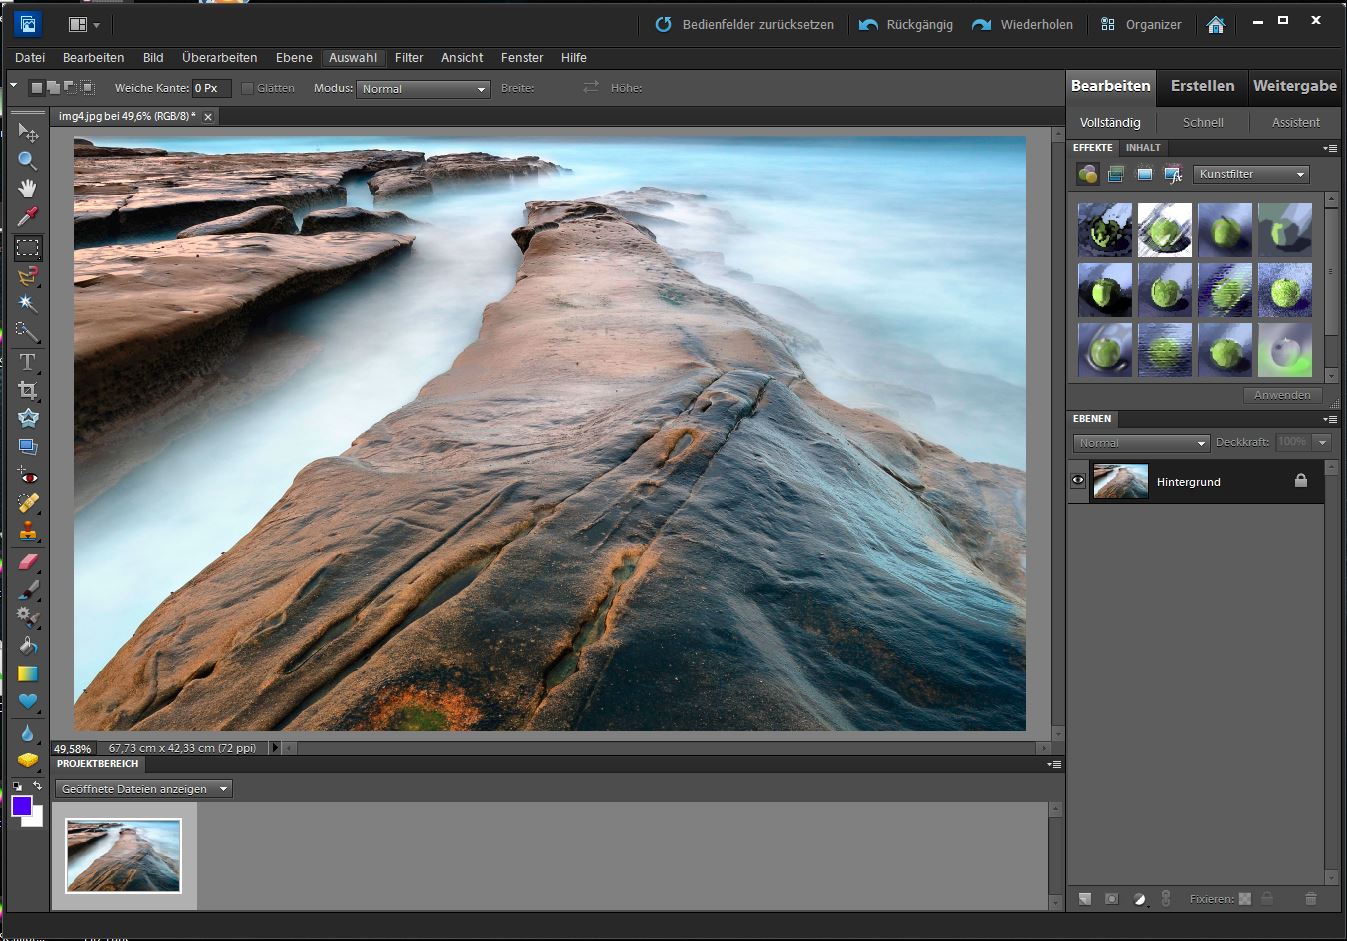Select the Hand tool
The width and height of the screenshot is (1347, 941).
[27, 188]
